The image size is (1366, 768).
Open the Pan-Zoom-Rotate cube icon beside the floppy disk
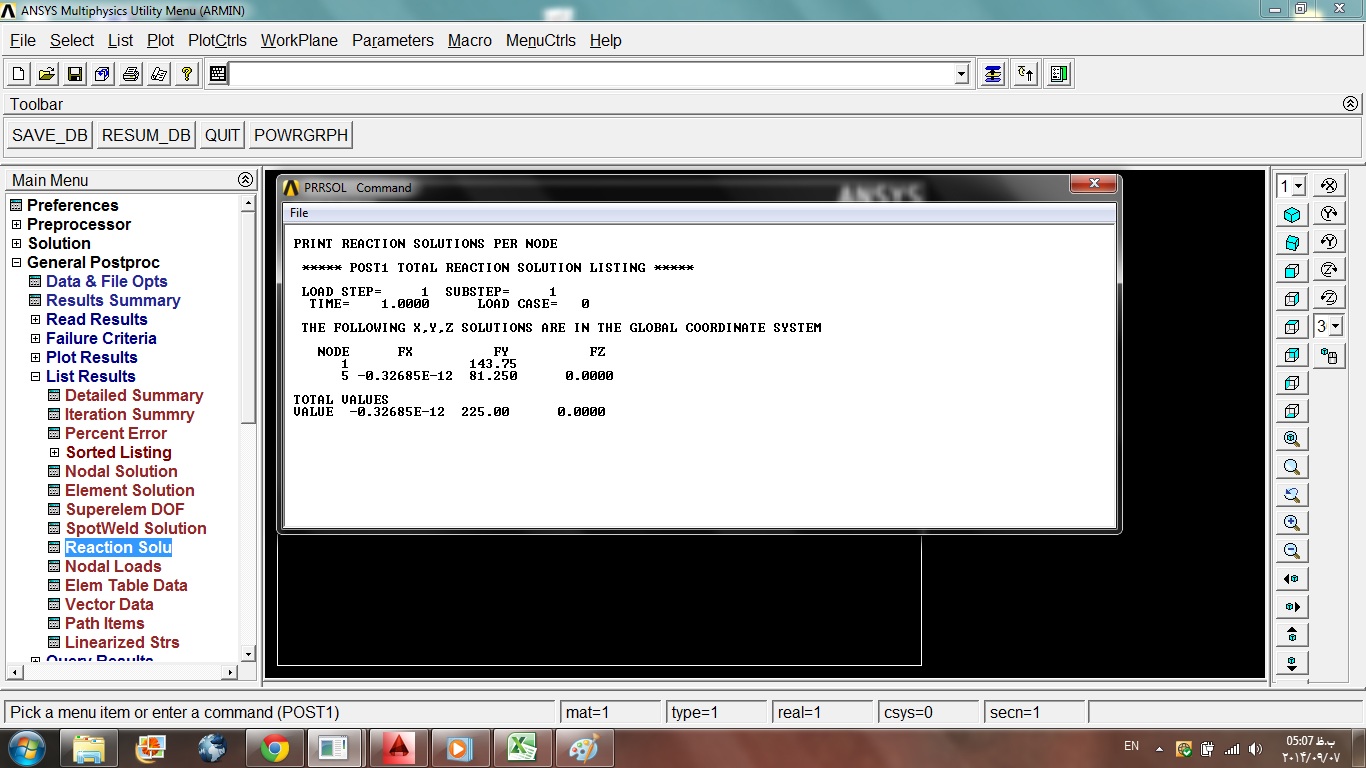103,74
